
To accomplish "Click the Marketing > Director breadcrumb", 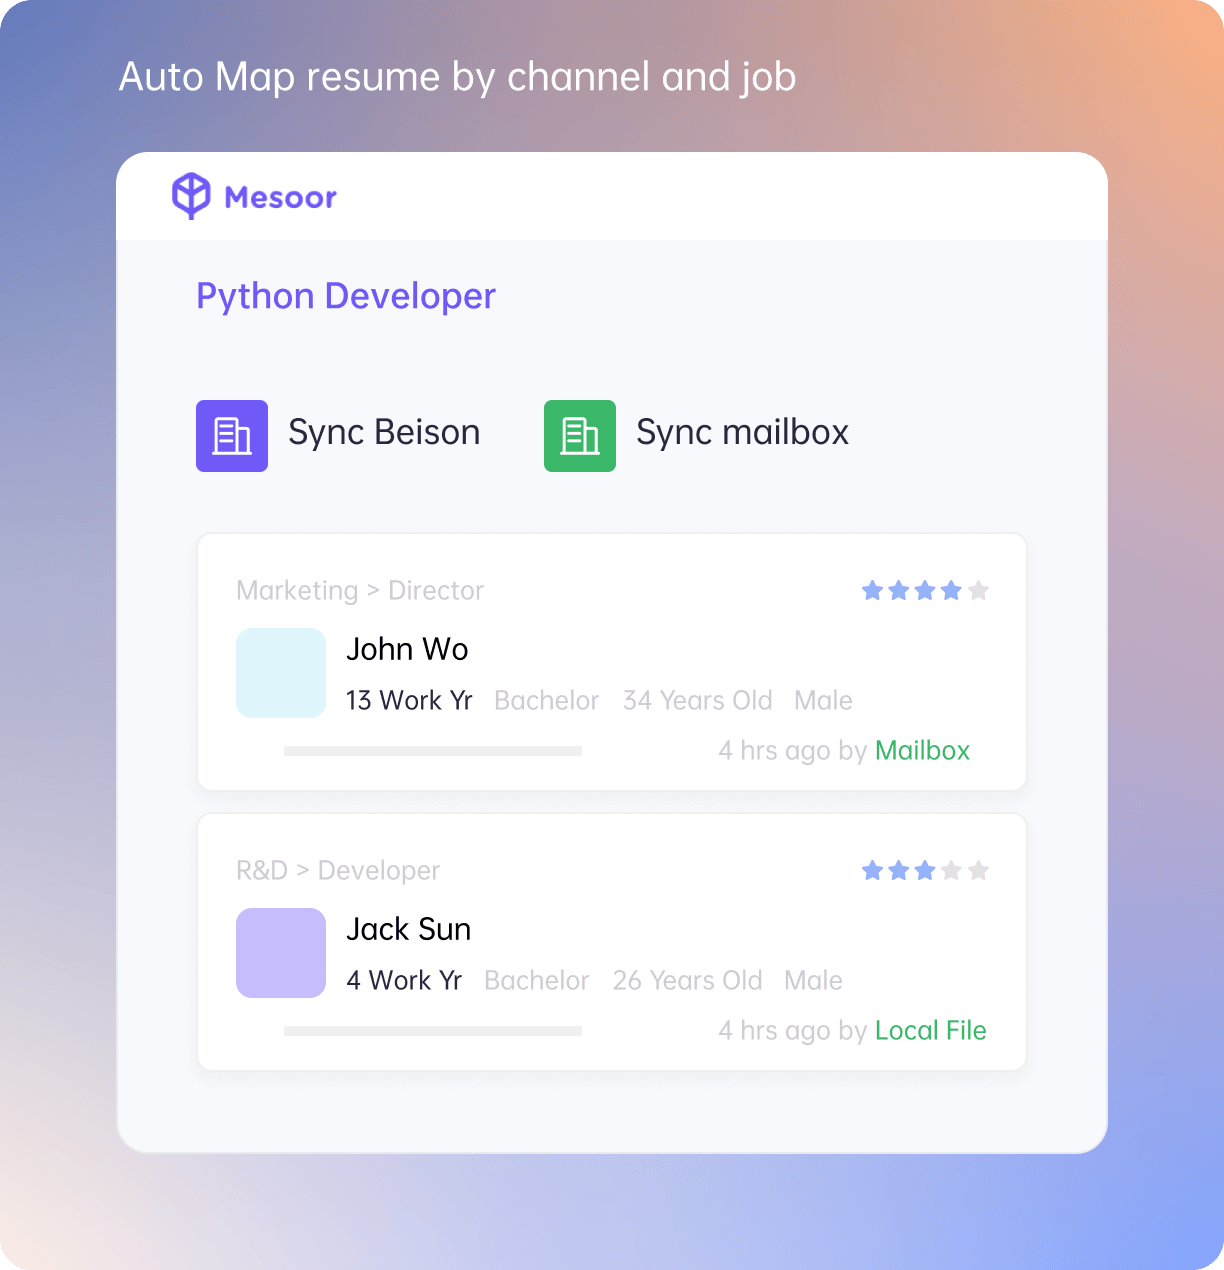I will pyautogui.click(x=360, y=591).
